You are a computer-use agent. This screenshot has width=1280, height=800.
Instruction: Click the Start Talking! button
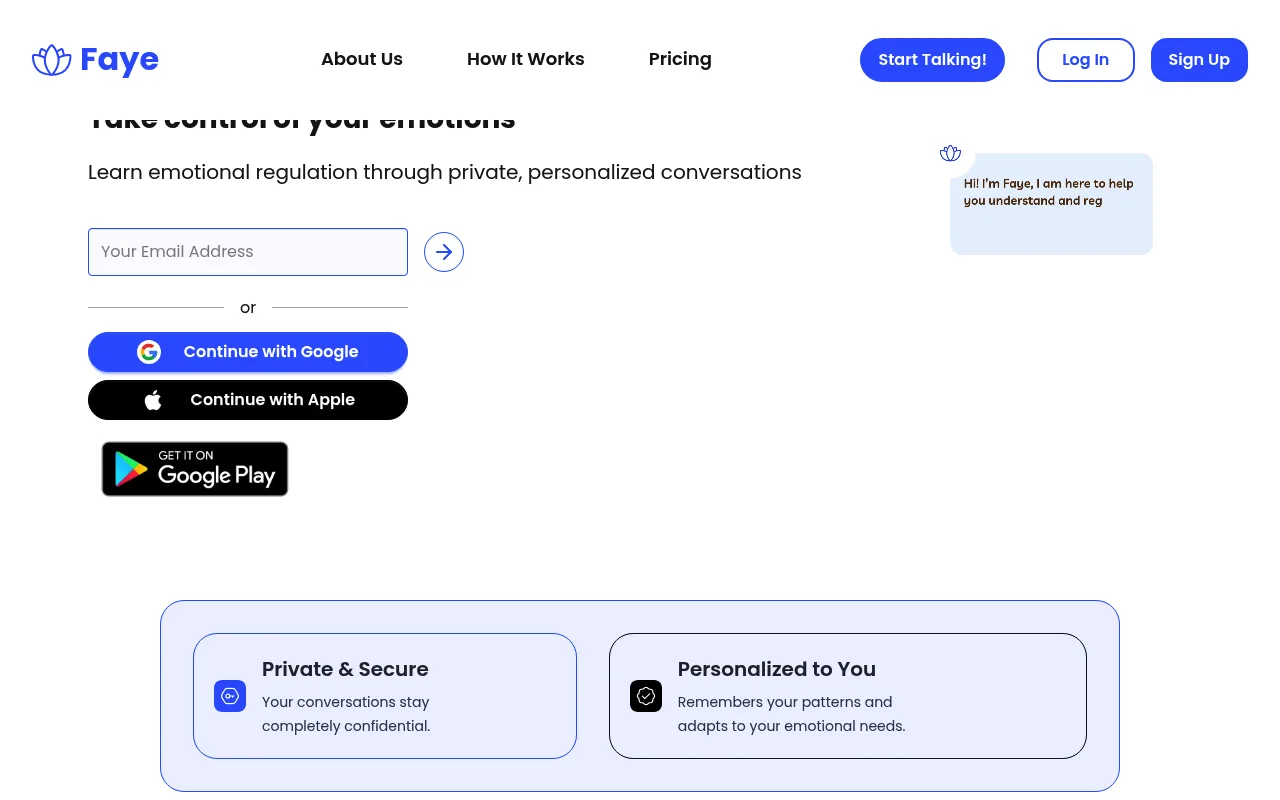click(932, 60)
